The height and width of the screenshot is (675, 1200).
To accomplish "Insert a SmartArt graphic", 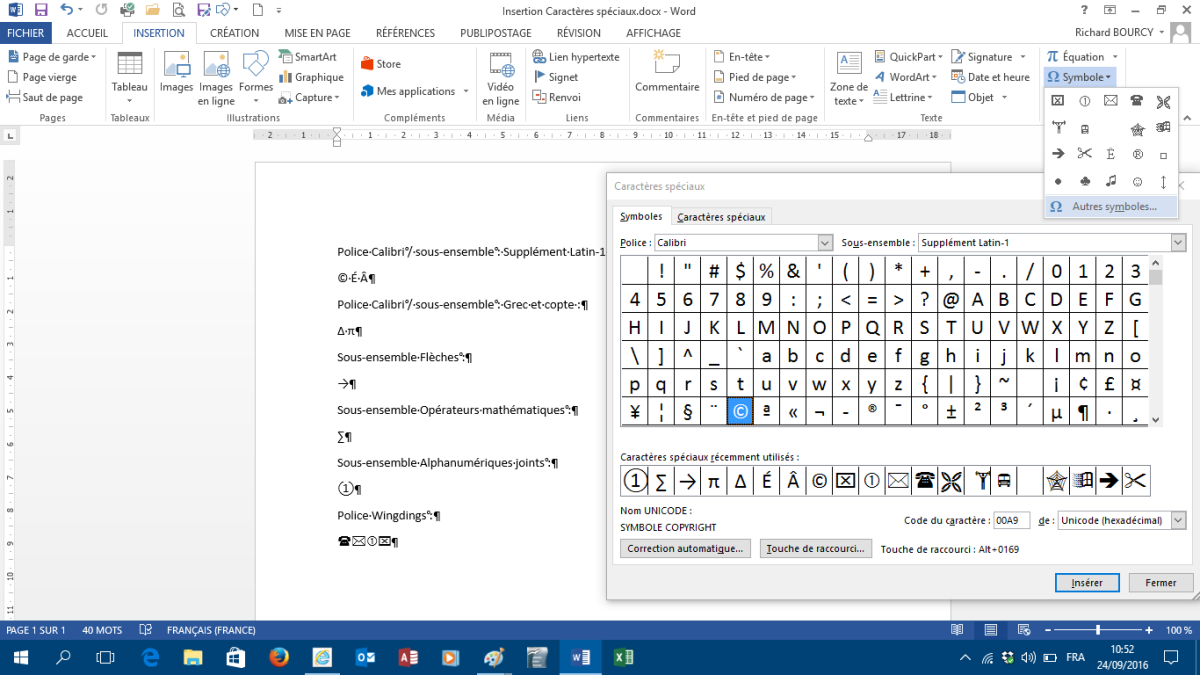I will click(x=308, y=58).
